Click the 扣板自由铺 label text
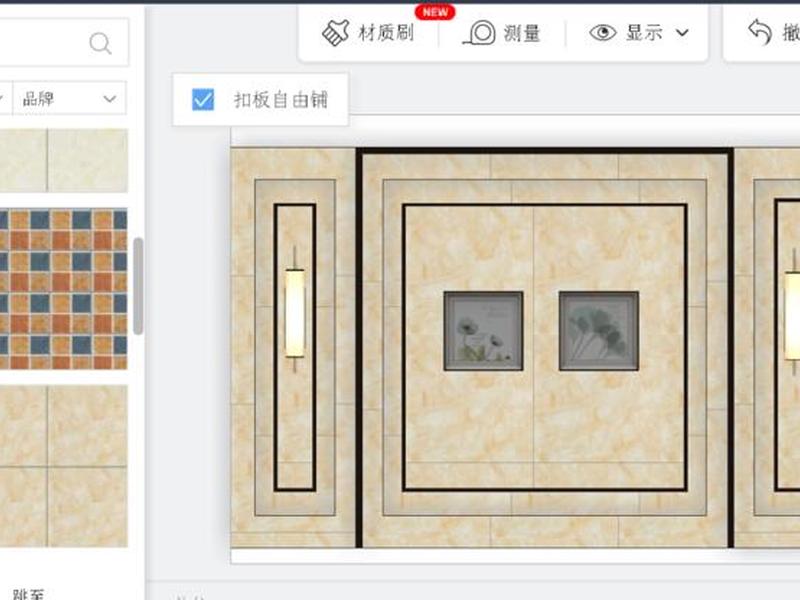 pyautogui.click(x=281, y=99)
